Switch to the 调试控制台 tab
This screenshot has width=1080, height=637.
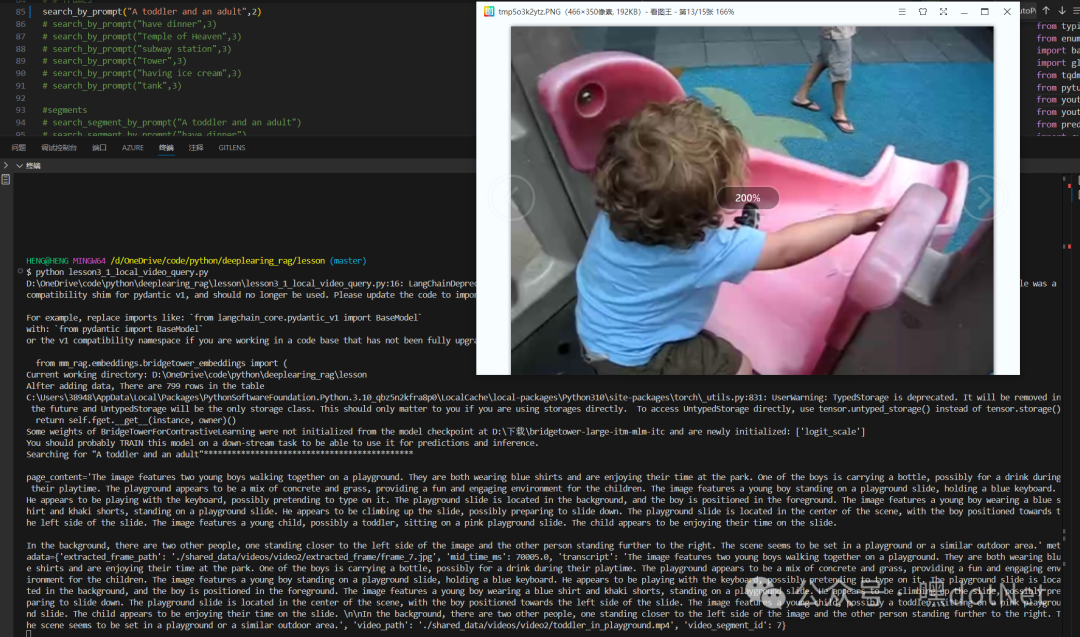pos(59,147)
